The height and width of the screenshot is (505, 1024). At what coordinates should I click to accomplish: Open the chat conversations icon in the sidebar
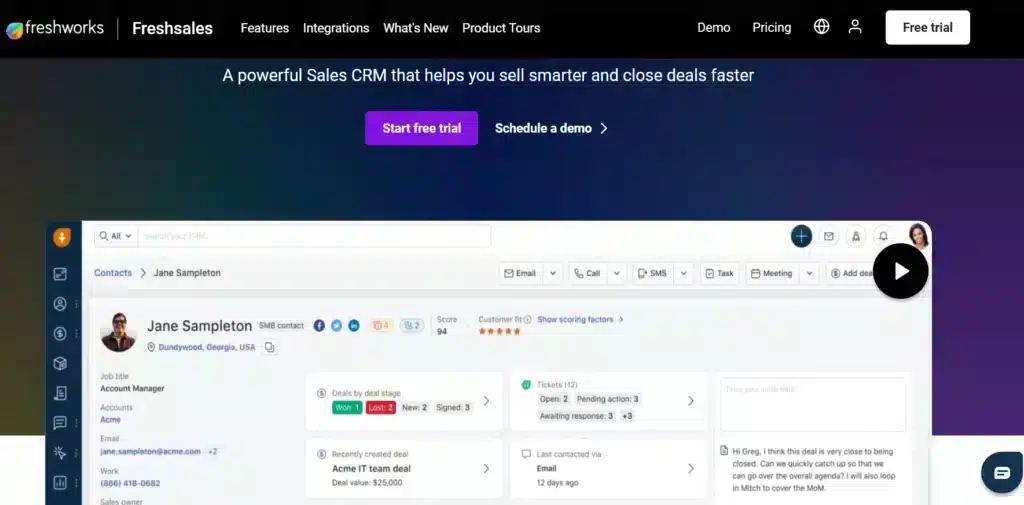[x=60, y=423]
